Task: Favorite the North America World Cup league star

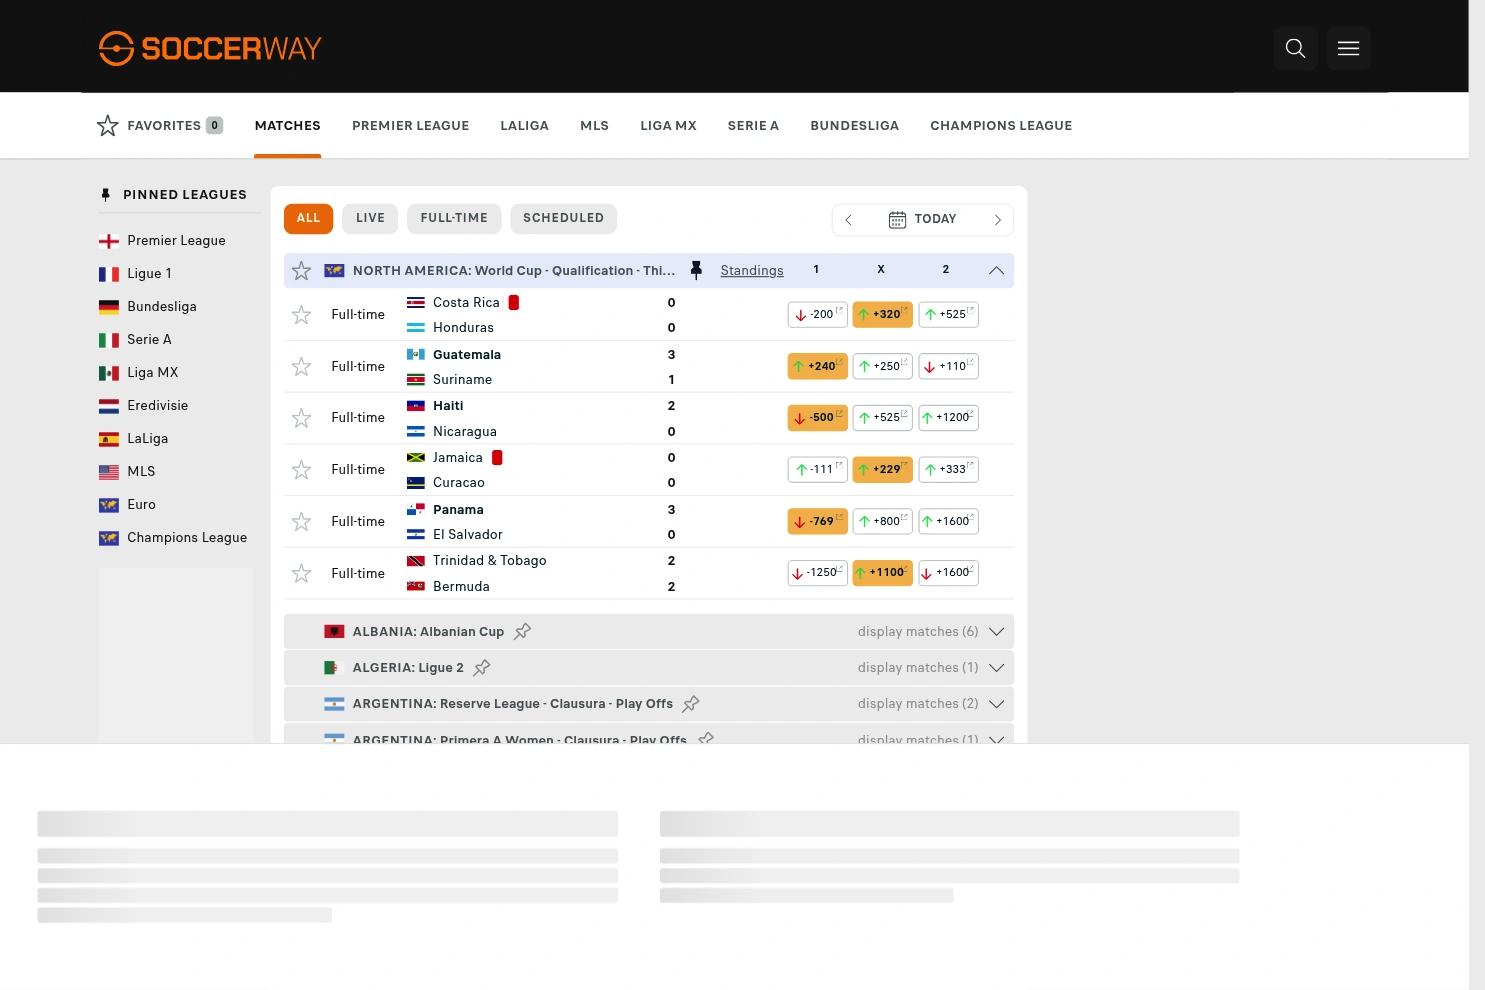Action: pyautogui.click(x=301, y=271)
